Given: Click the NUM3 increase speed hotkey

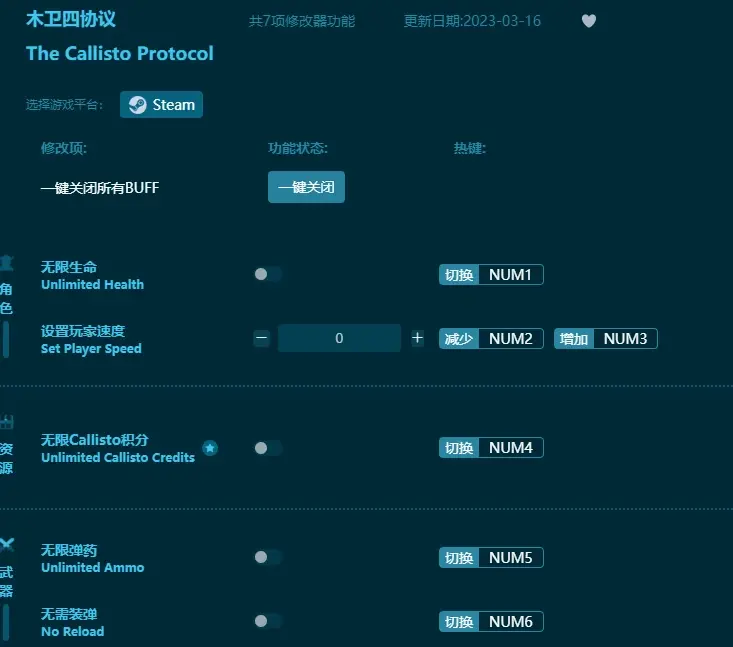Looking at the screenshot, I should pyautogui.click(x=625, y=339).
